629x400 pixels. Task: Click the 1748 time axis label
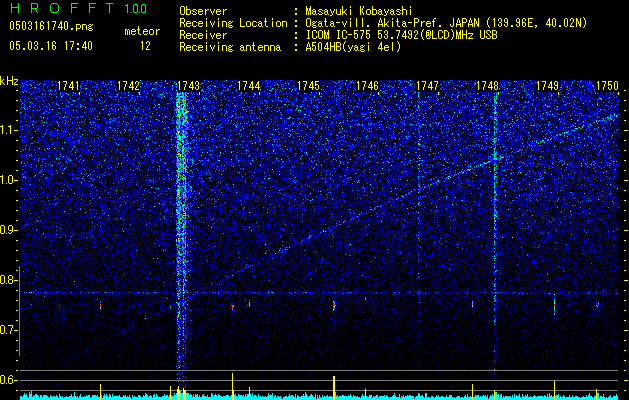(487, 86)
